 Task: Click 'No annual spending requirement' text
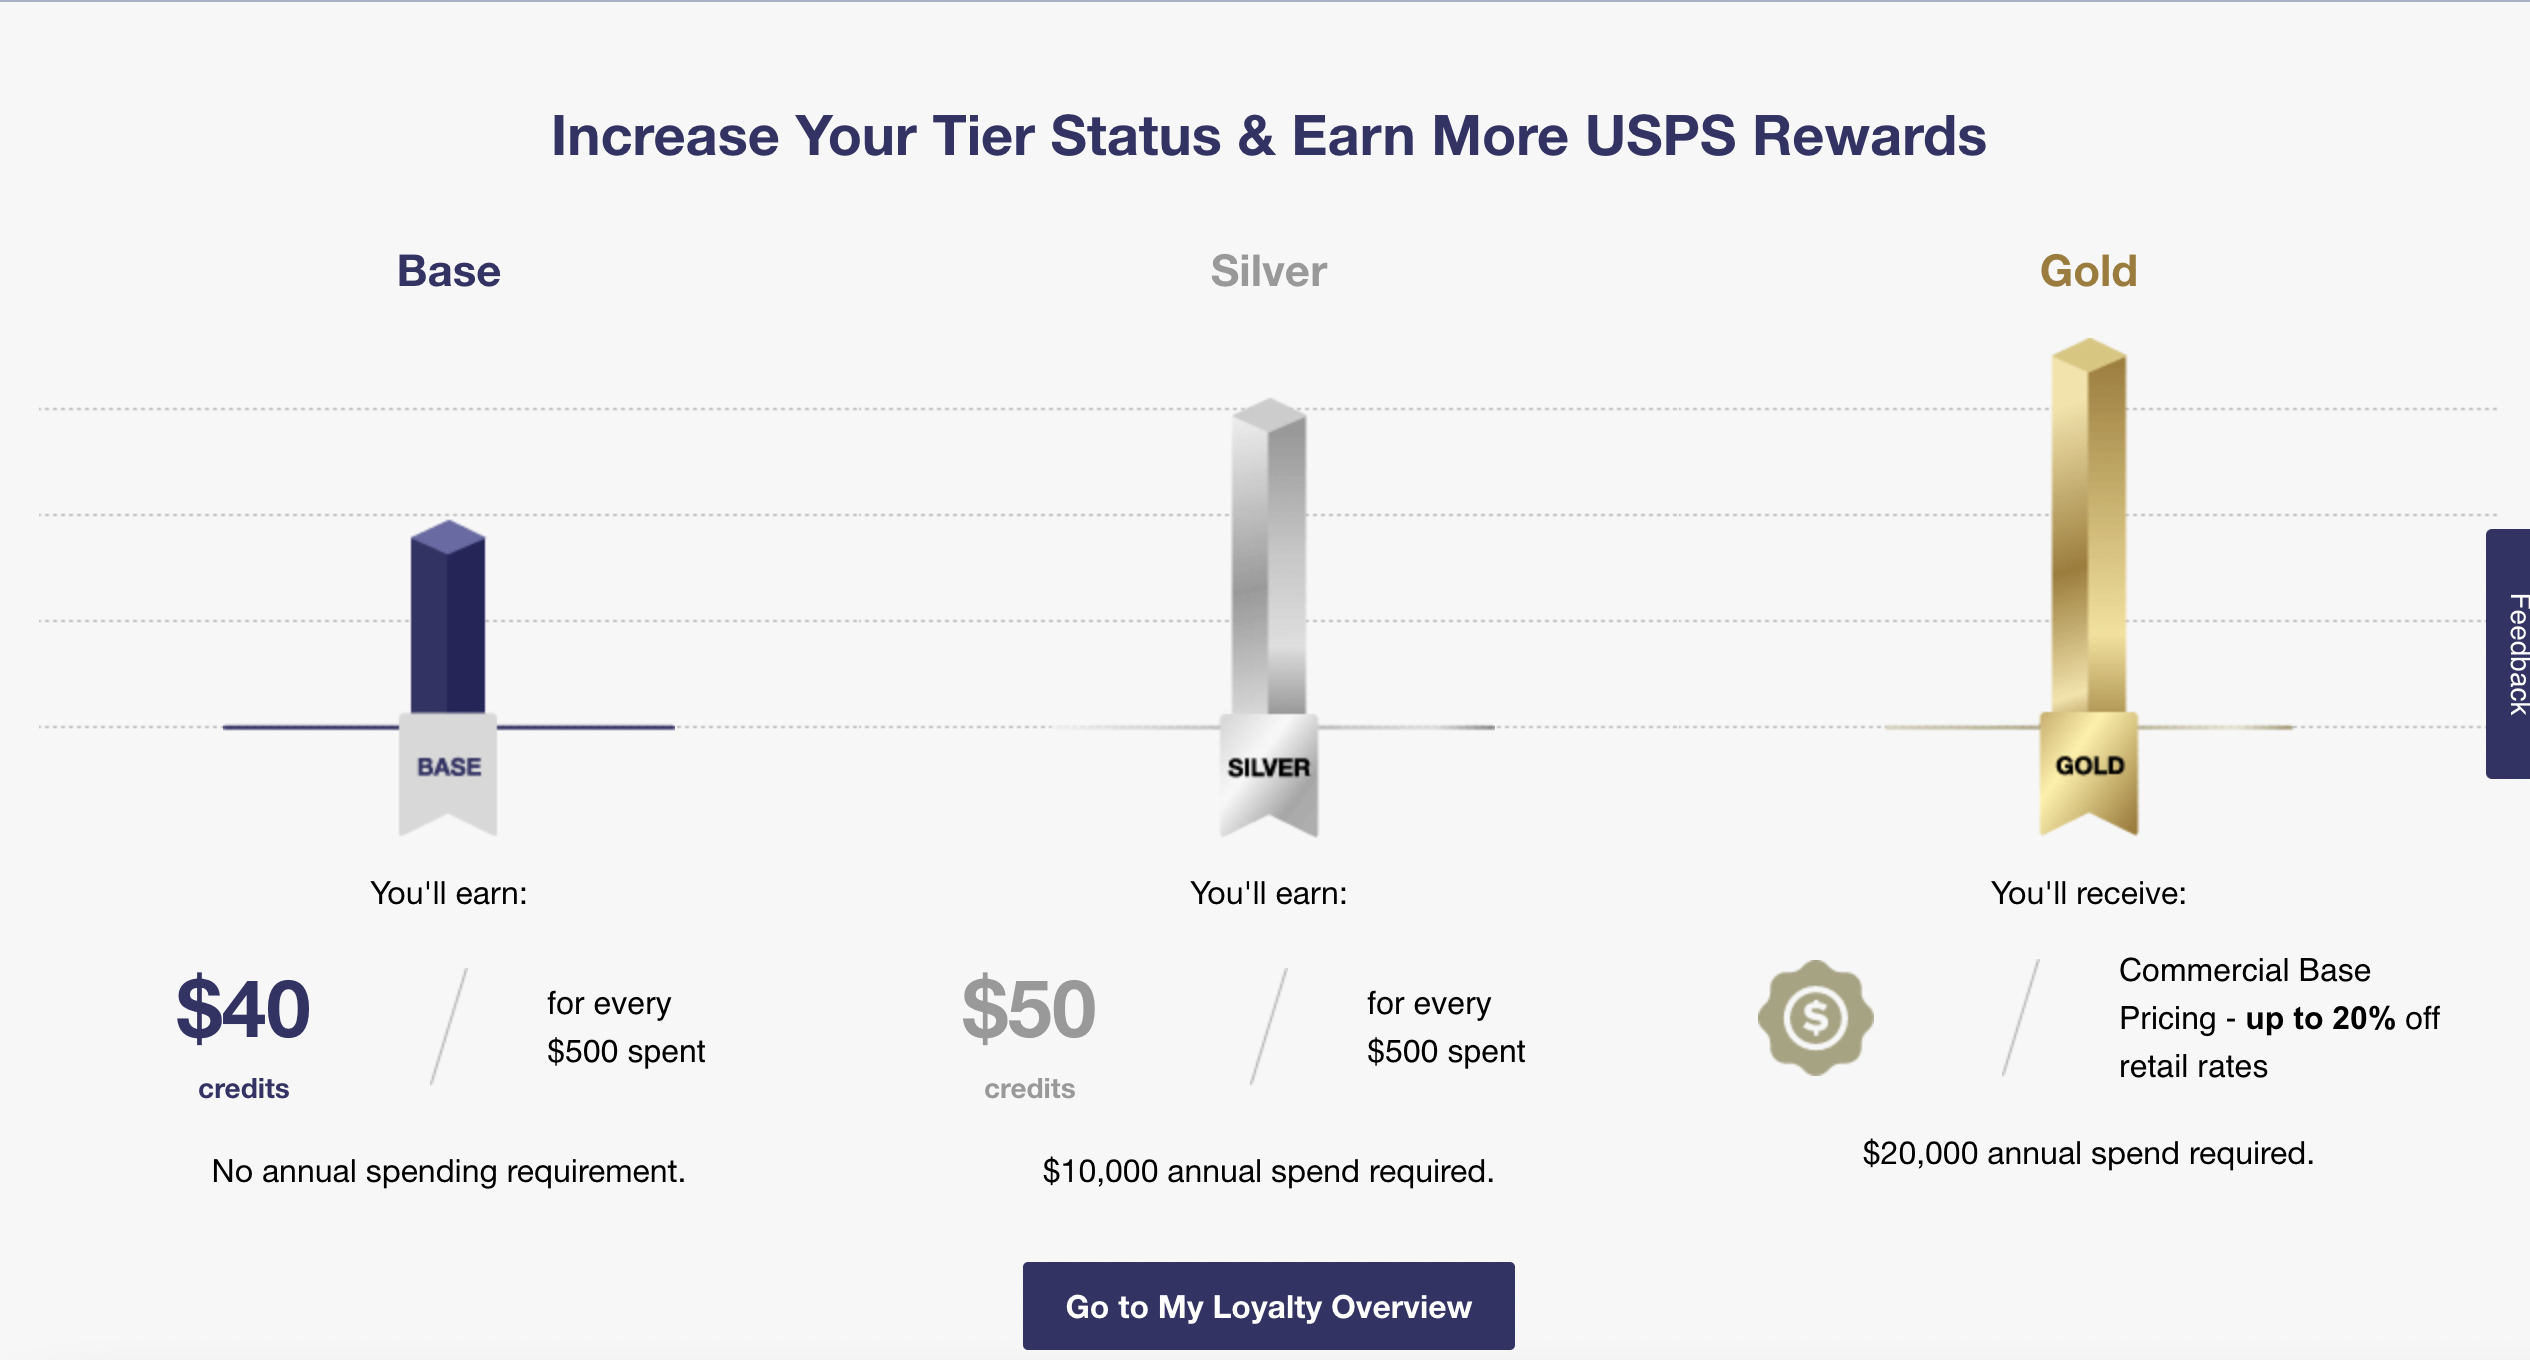pyautogui.click(x=448, y=1171)
